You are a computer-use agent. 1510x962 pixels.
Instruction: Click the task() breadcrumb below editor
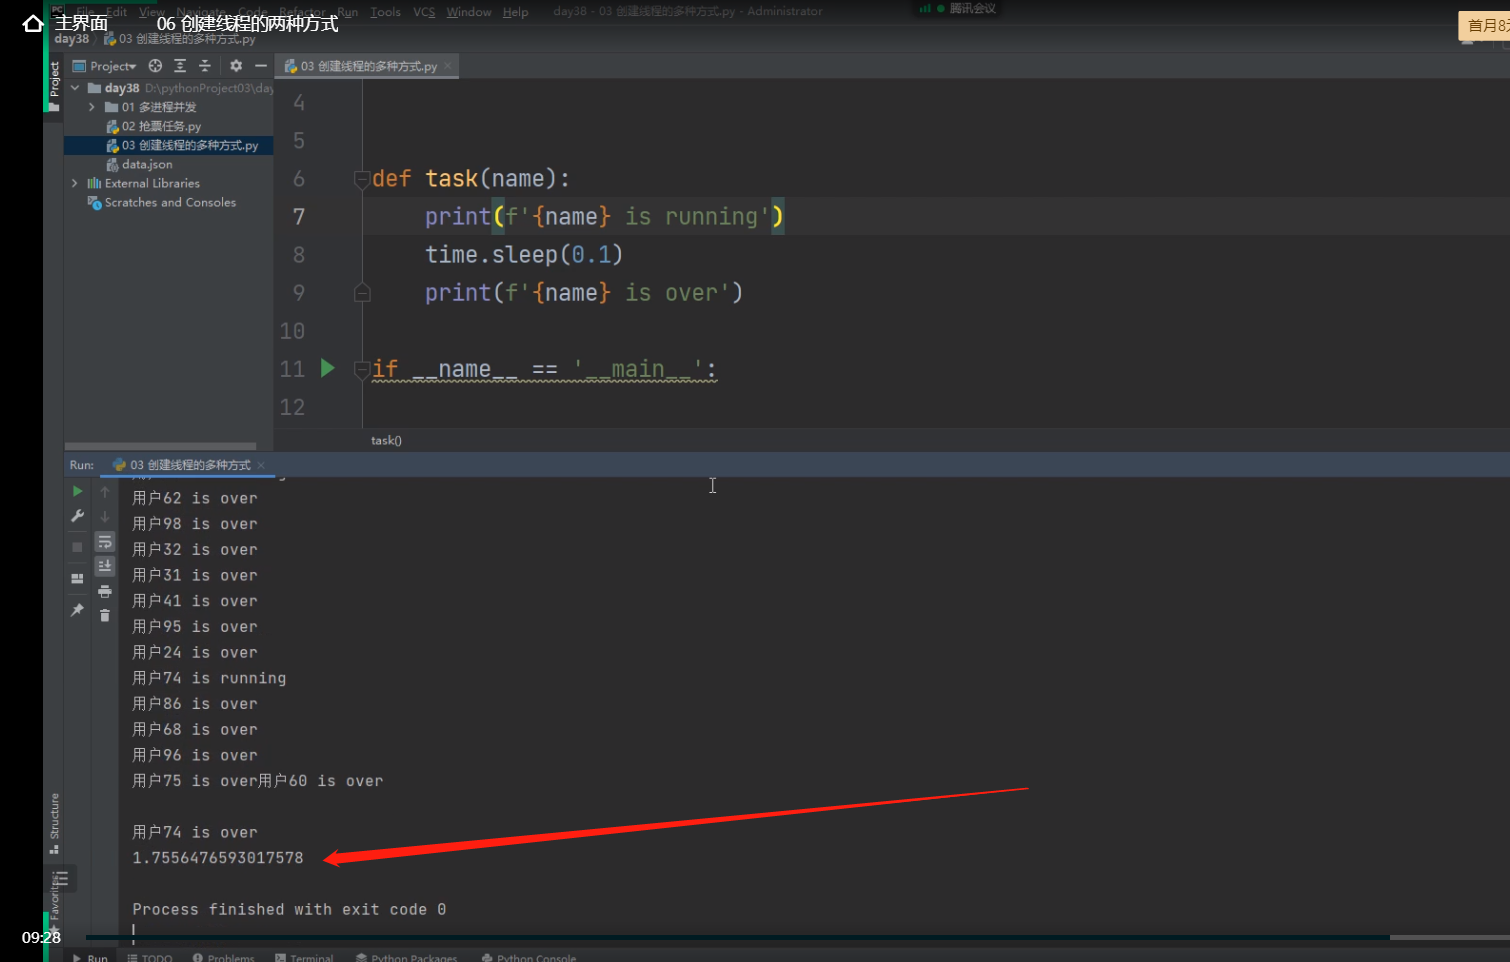point(386,440)
